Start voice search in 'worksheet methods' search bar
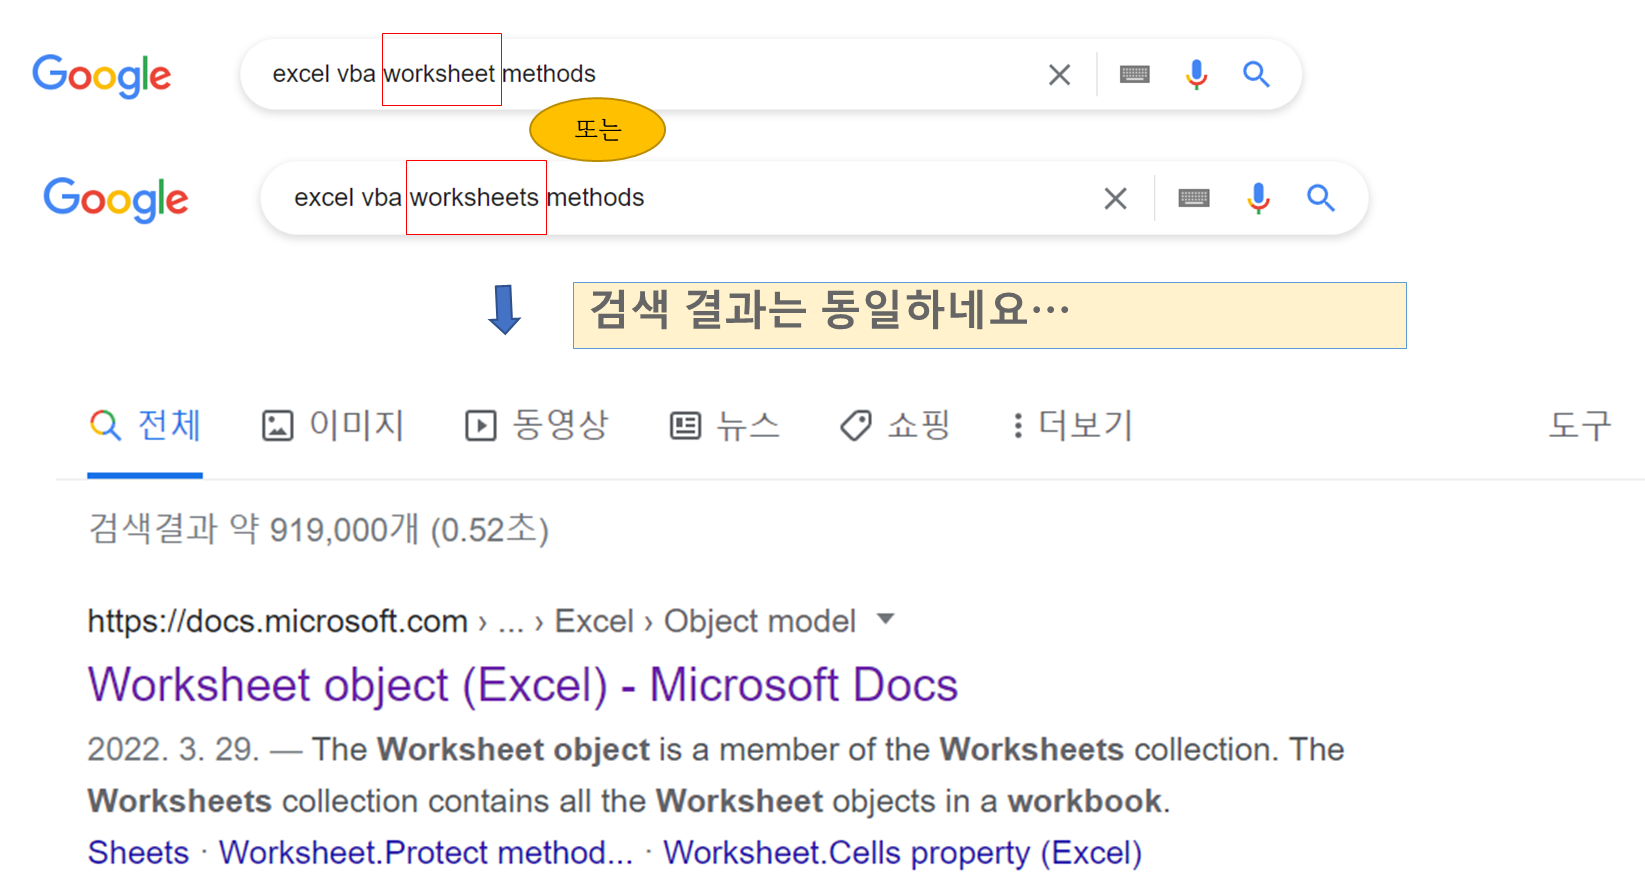Viewport: 1645px width, 895px height. point(1196,74)
